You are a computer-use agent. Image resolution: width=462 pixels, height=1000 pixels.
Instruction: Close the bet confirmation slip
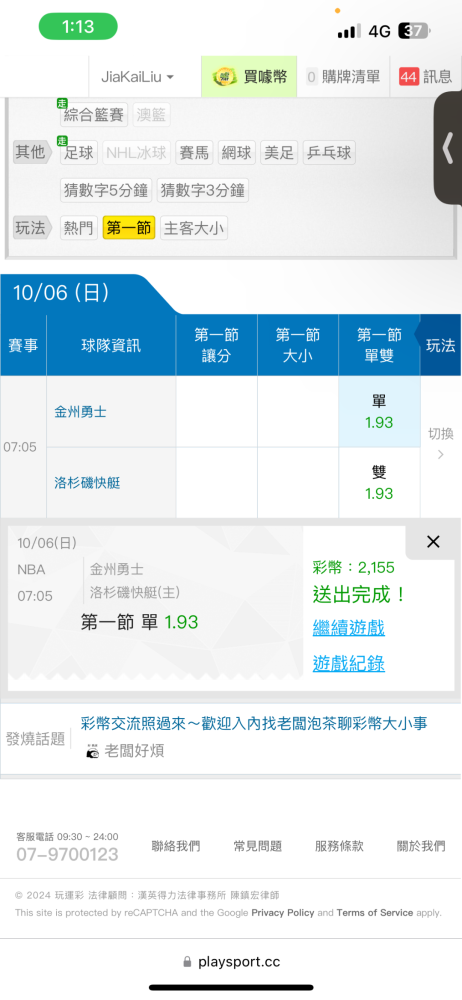(433, 542)
